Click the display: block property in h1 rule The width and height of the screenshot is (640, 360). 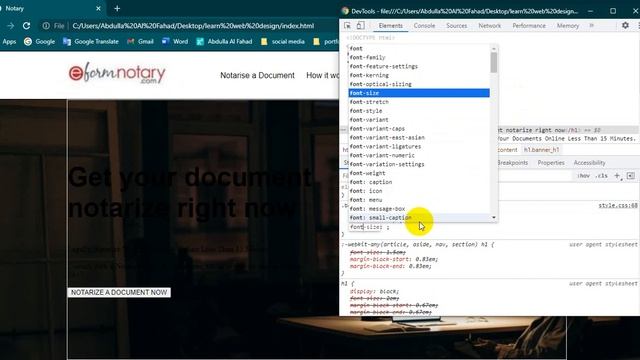[x=374, y=291]
